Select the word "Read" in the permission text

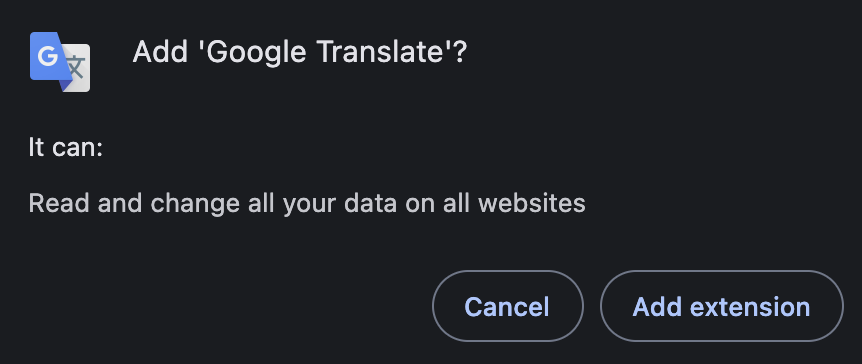[x=59, y=203]
